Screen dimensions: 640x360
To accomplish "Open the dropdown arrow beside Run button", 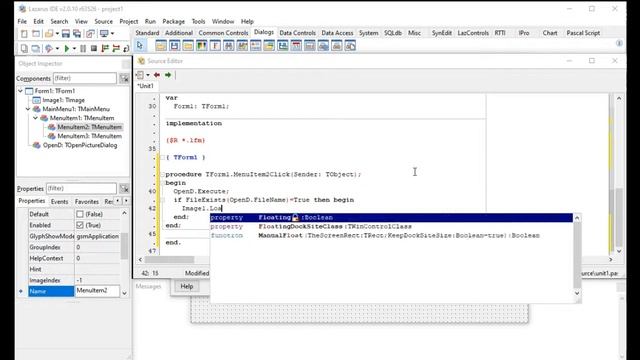I will 74,49.
